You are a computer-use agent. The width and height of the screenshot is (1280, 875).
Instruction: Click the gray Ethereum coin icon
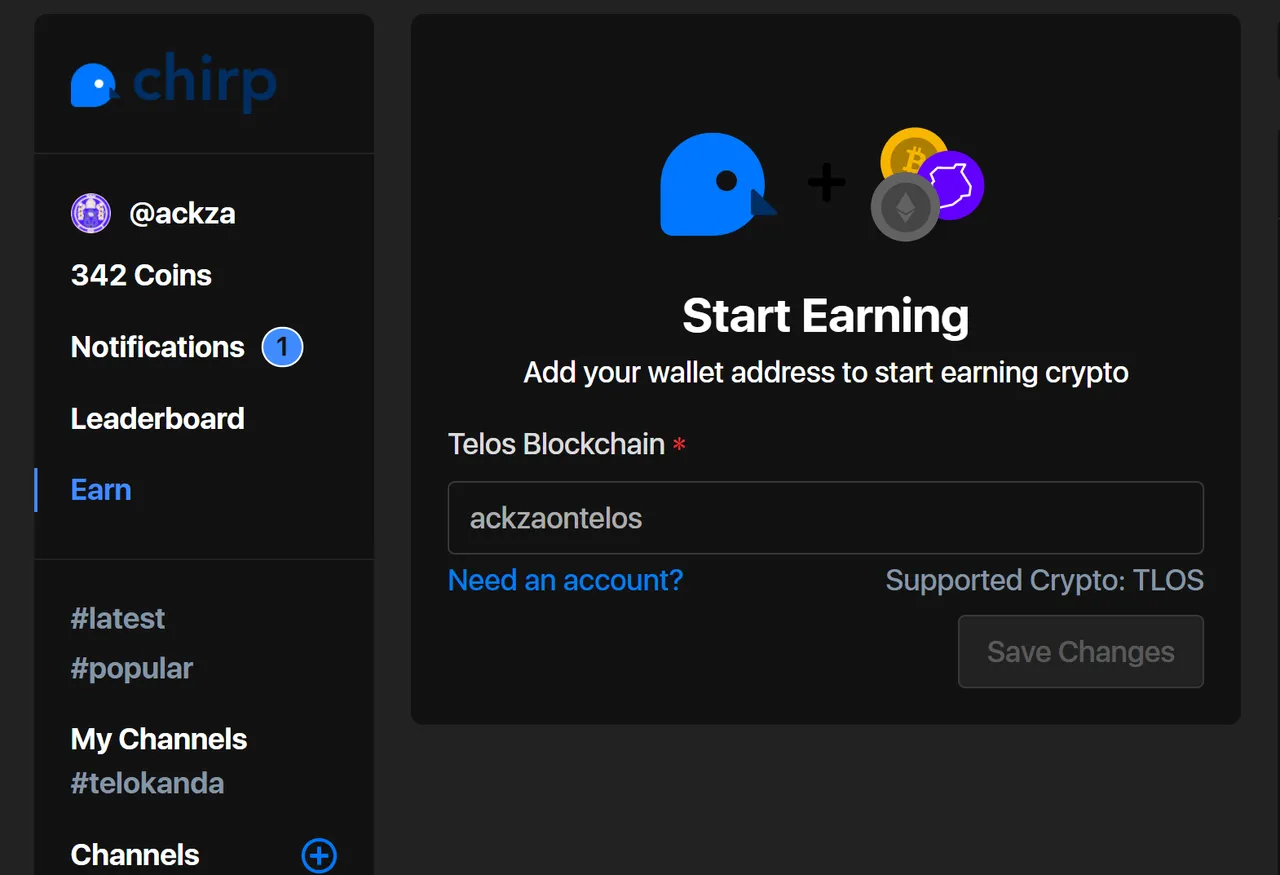[904, 207]
